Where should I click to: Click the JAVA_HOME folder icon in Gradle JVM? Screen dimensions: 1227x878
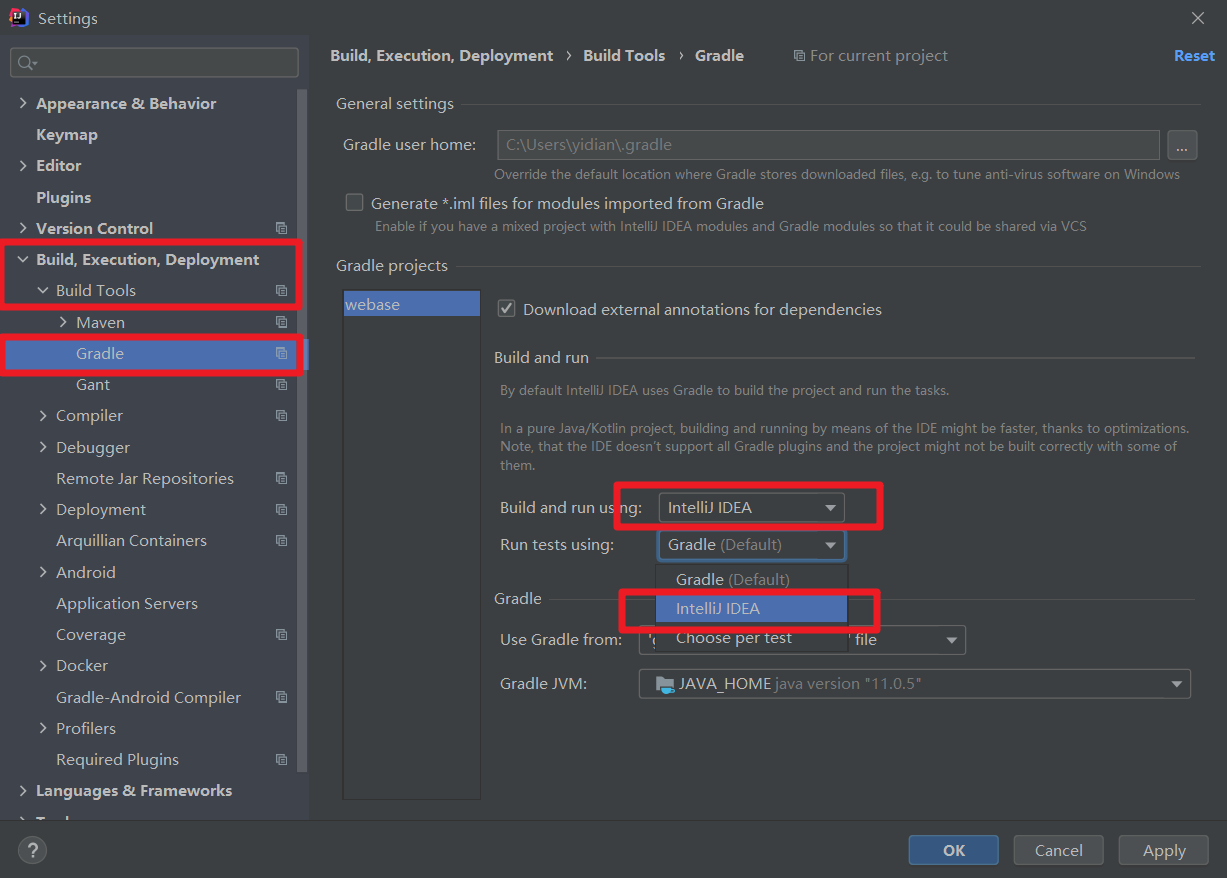(x=663, y=684)
